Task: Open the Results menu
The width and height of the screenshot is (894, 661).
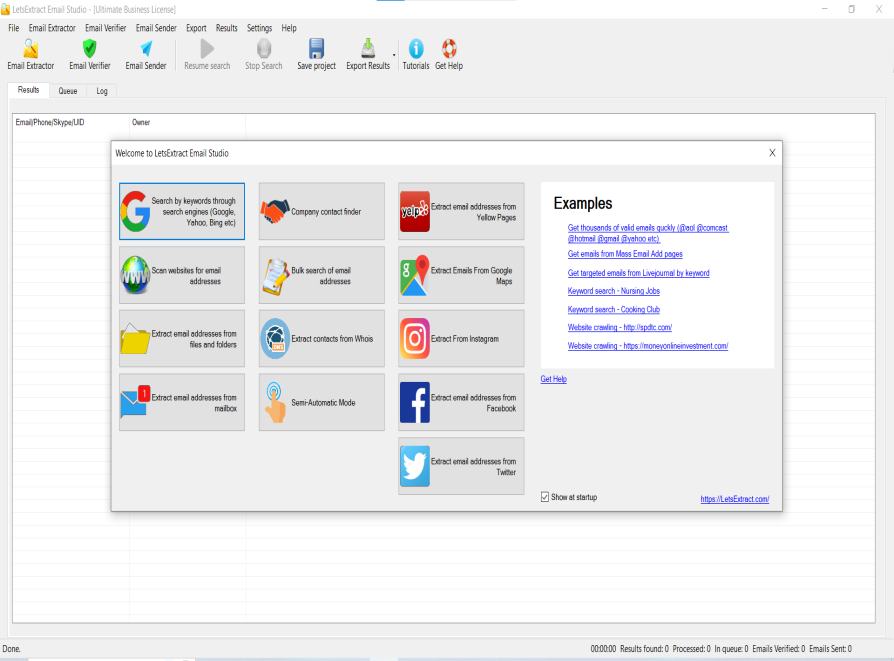Action: [226, 28]
